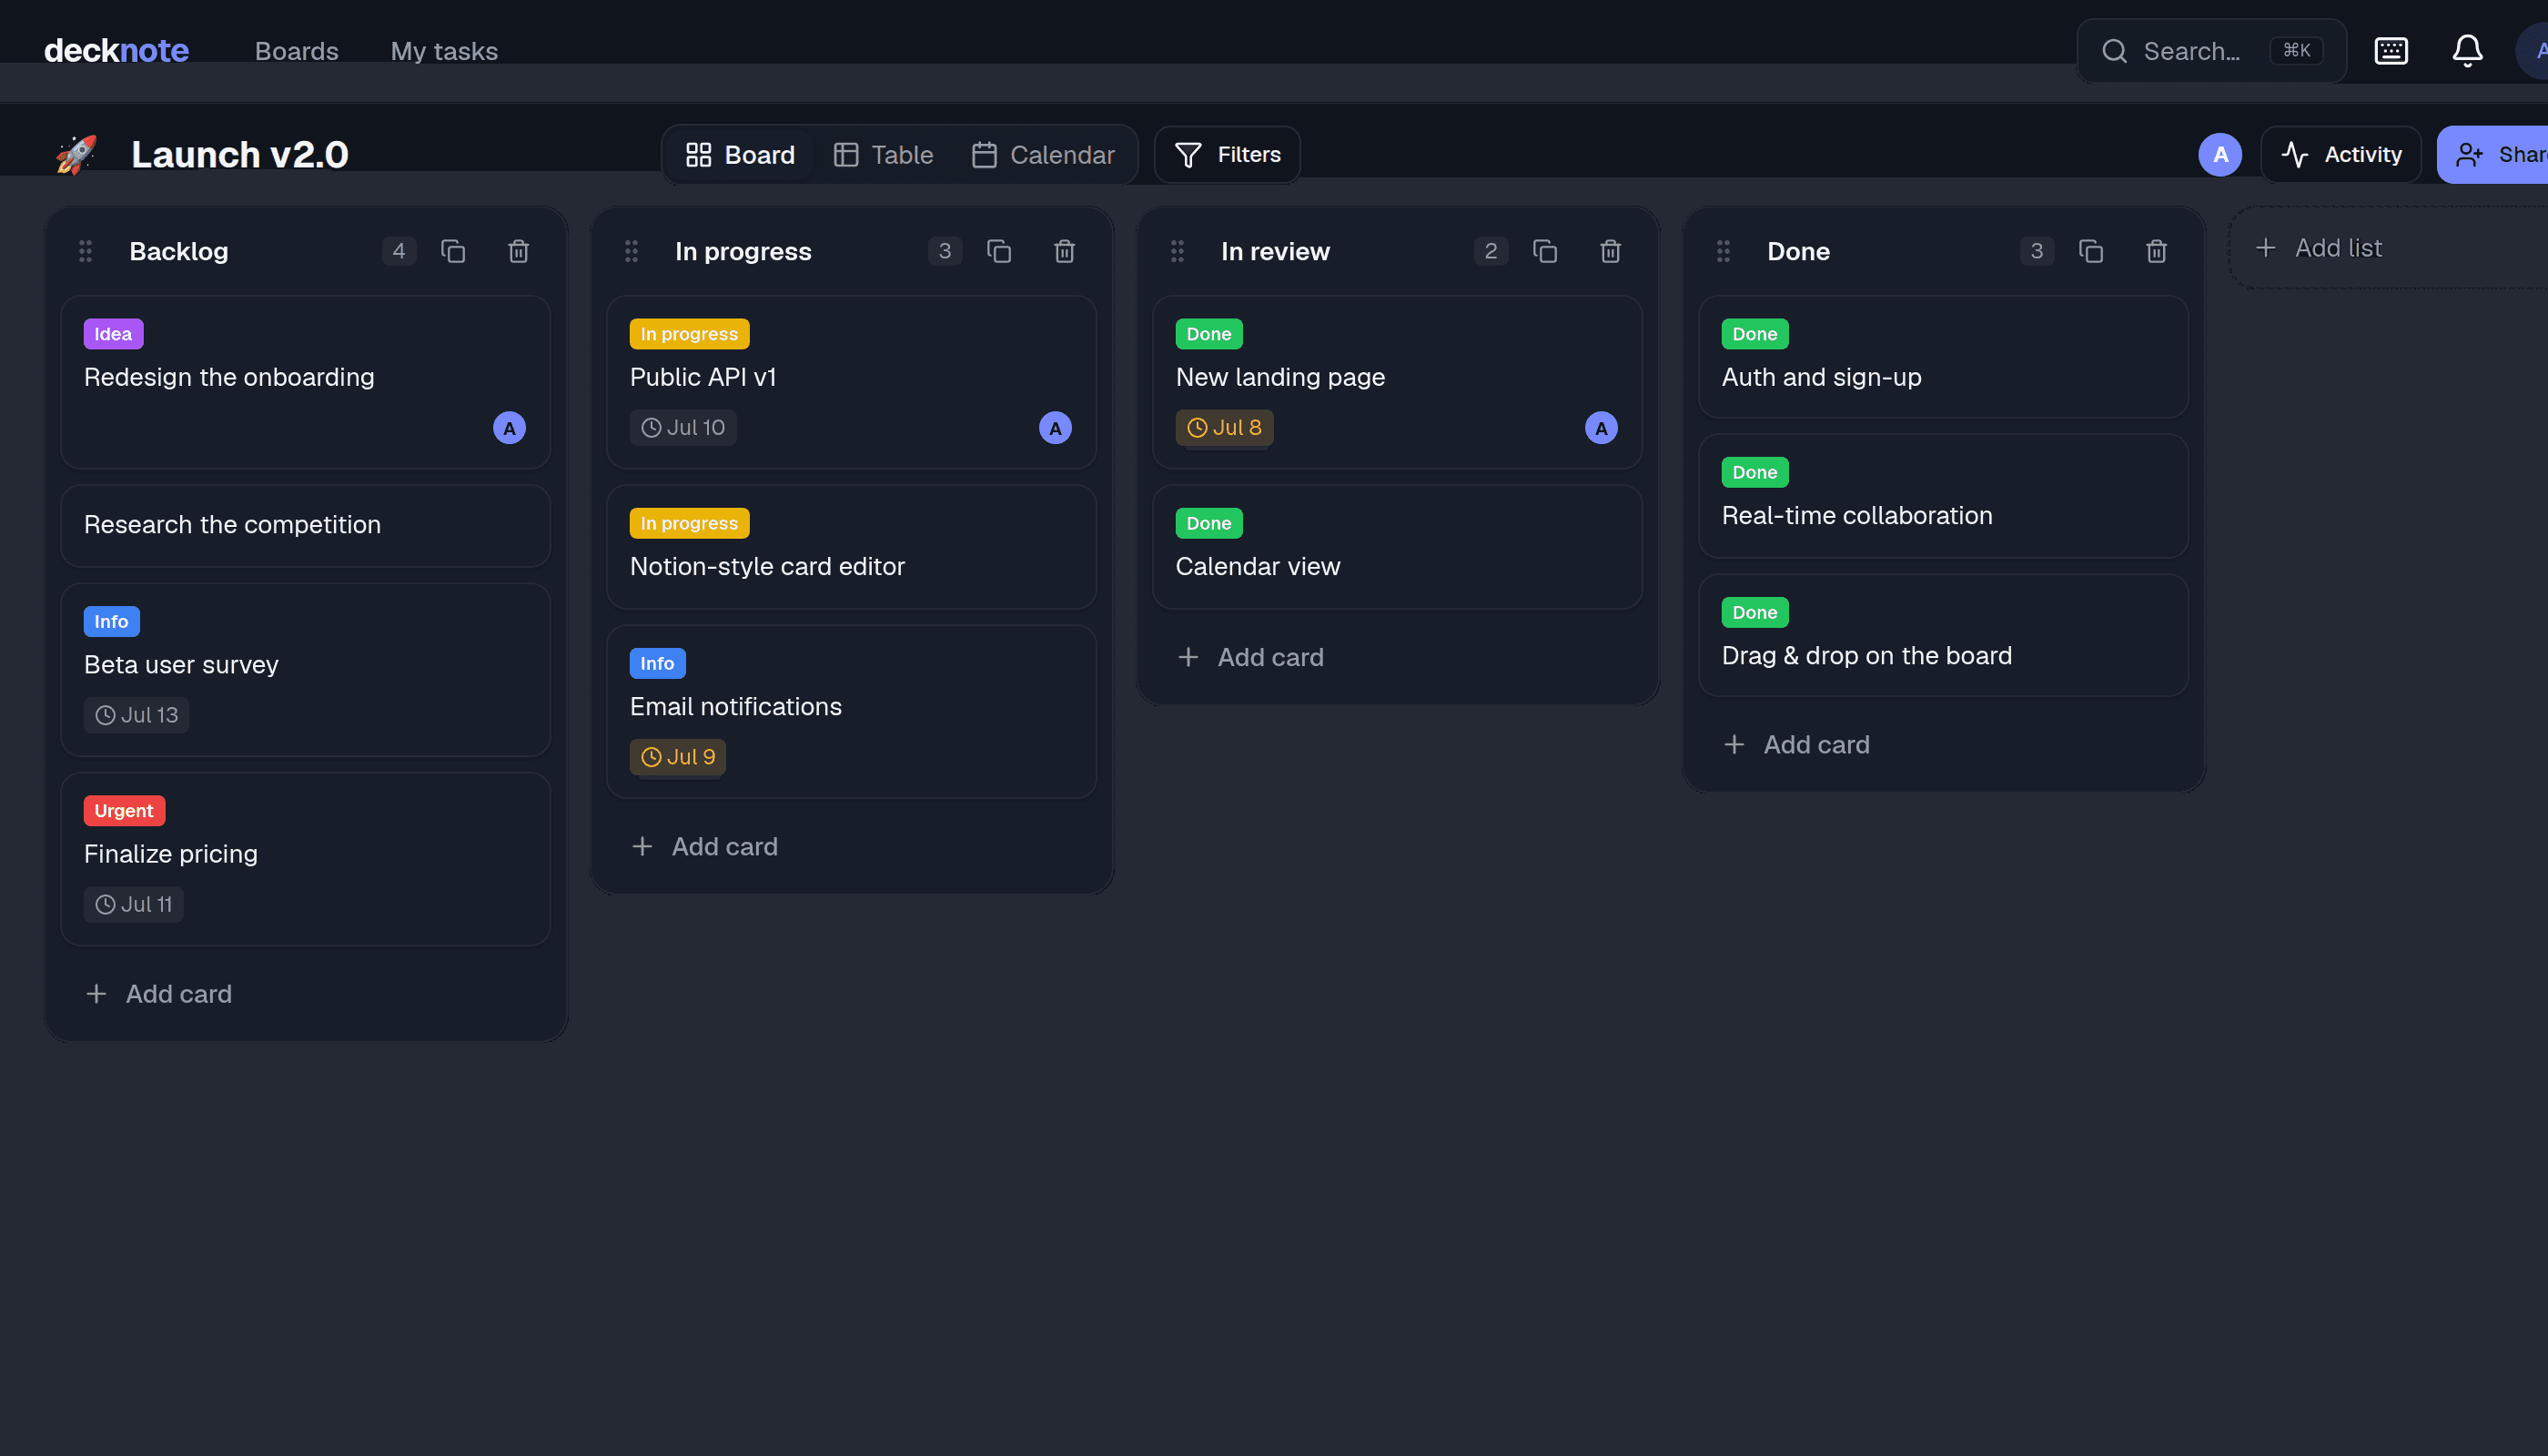This screenshot has width=2548, height=1456.
Task: Open the Filters dropdown
Action: [1227, 155]
